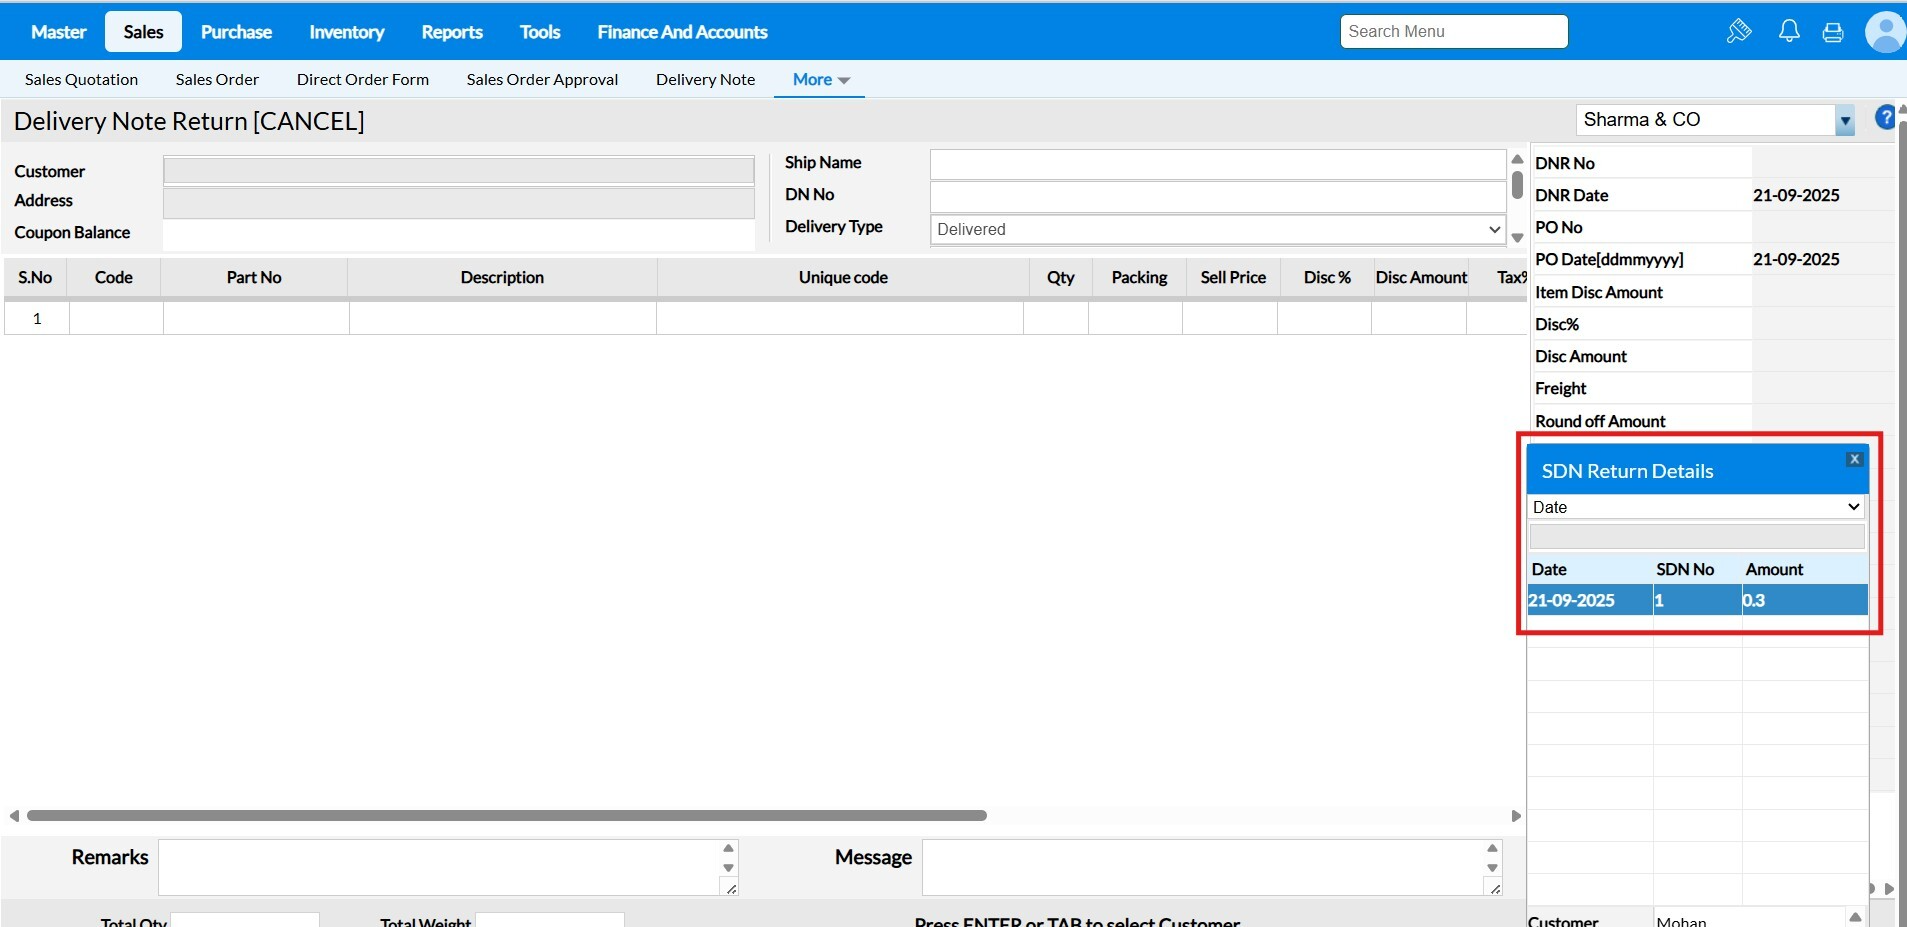
Task: Click the Description column header
Action: (502, 278)
